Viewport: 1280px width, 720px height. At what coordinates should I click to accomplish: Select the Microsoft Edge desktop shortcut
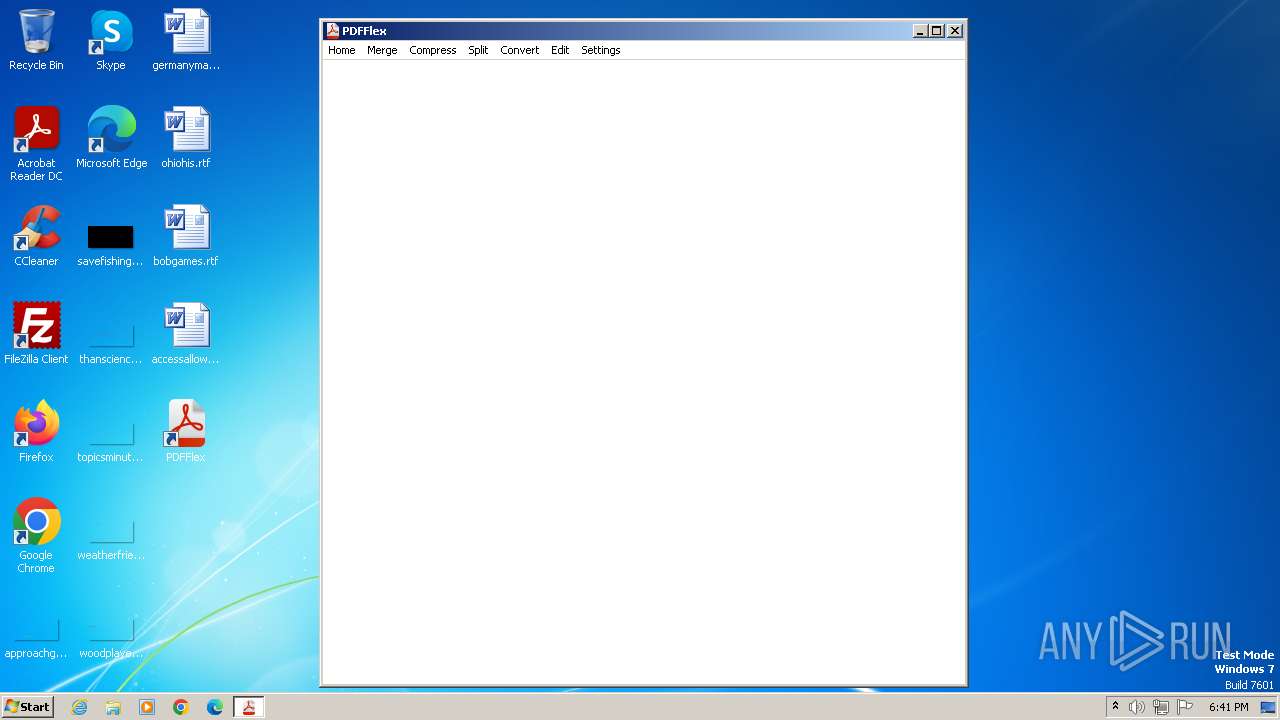[111, 138]
